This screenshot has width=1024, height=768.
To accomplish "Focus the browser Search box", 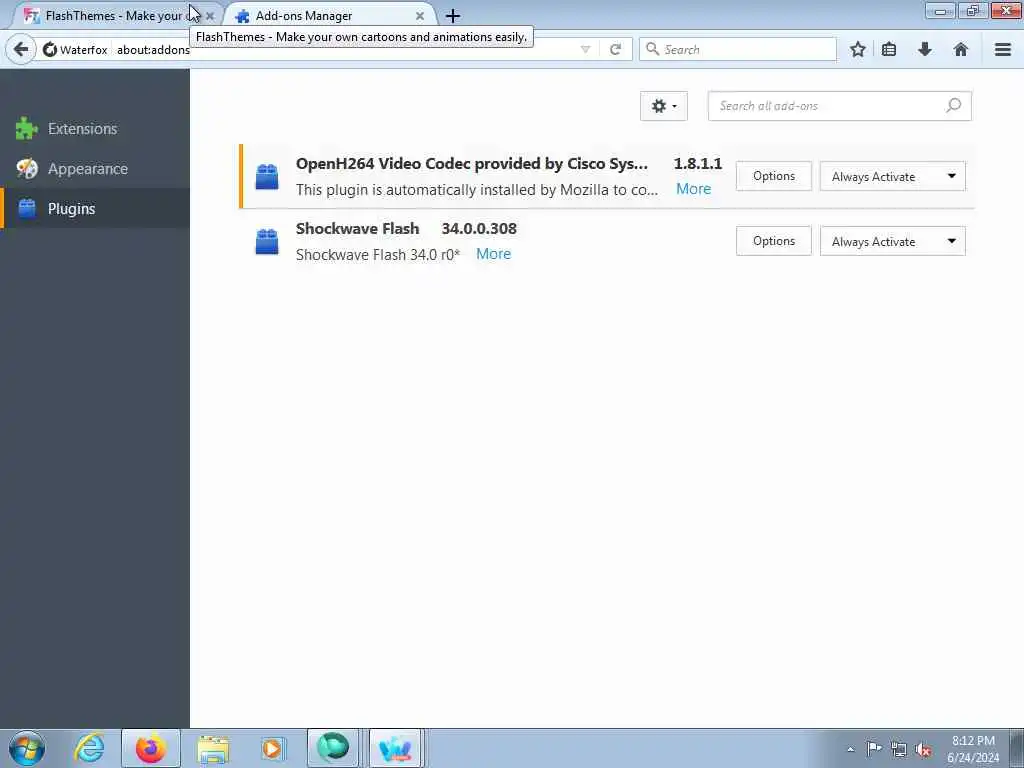I will [x=738, y=50].
